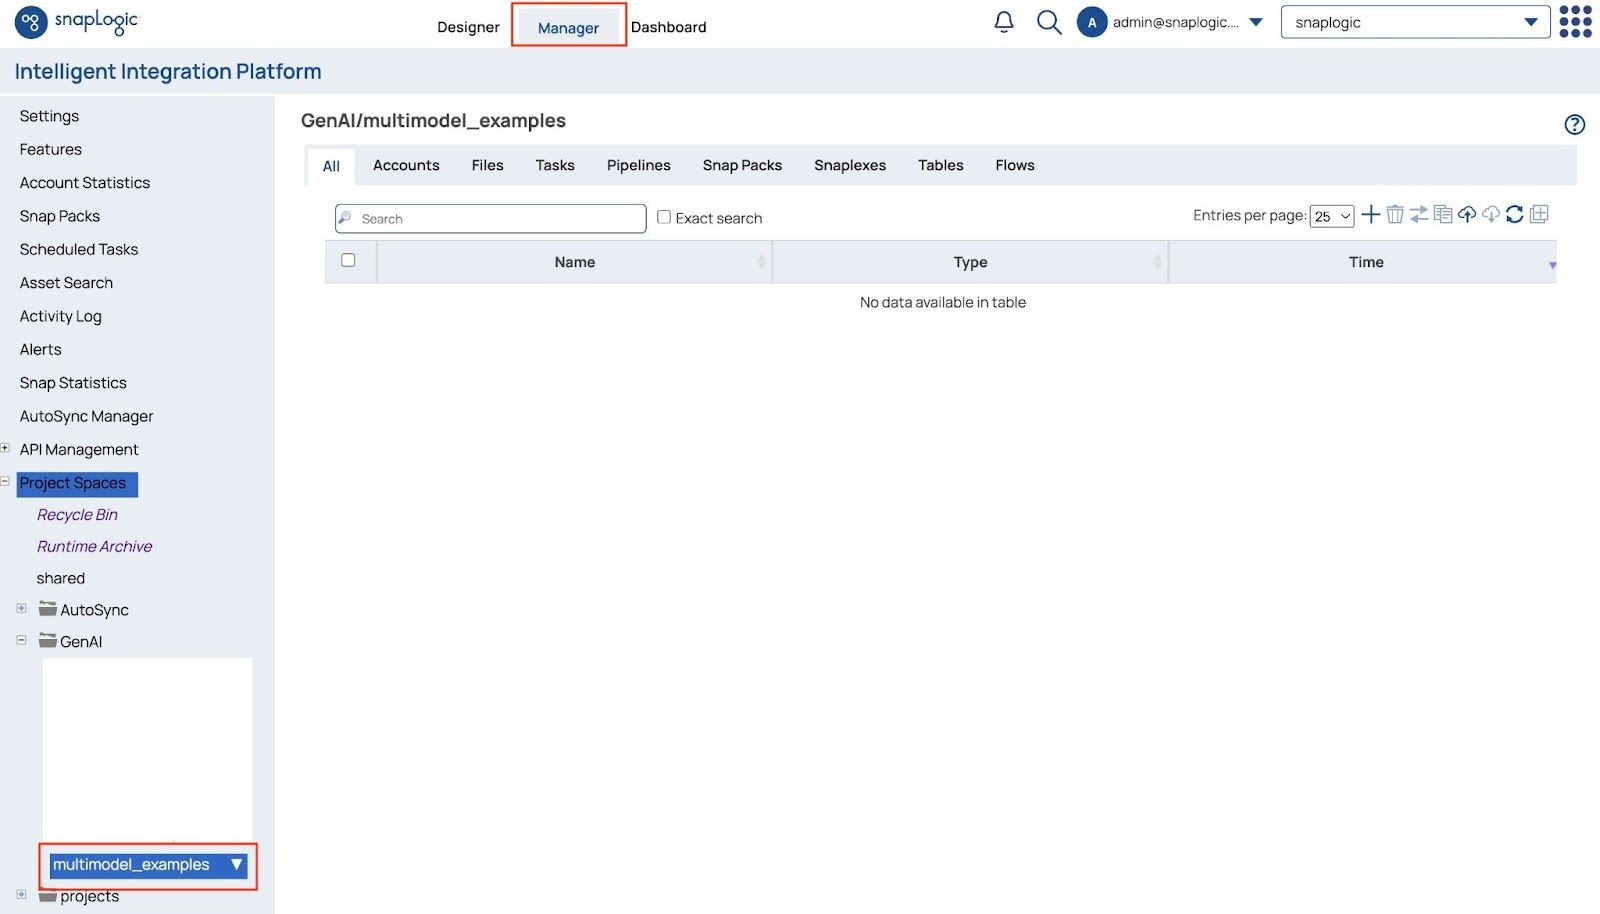Open help question mark icon
This screenshot has width=1600, height=914.
pyautogui.click(x=1574, y=124)
